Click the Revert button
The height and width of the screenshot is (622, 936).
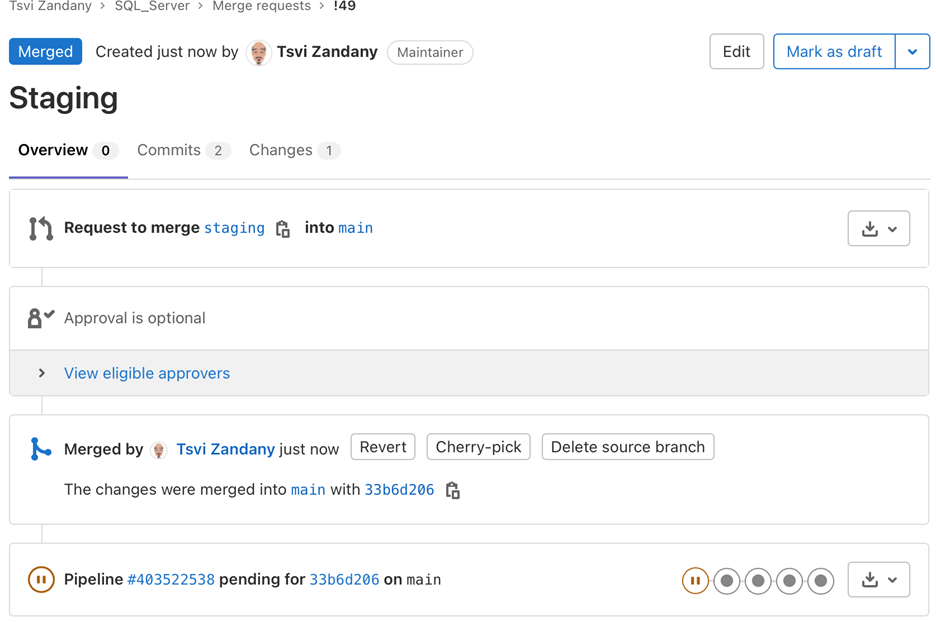pos(383,447)
